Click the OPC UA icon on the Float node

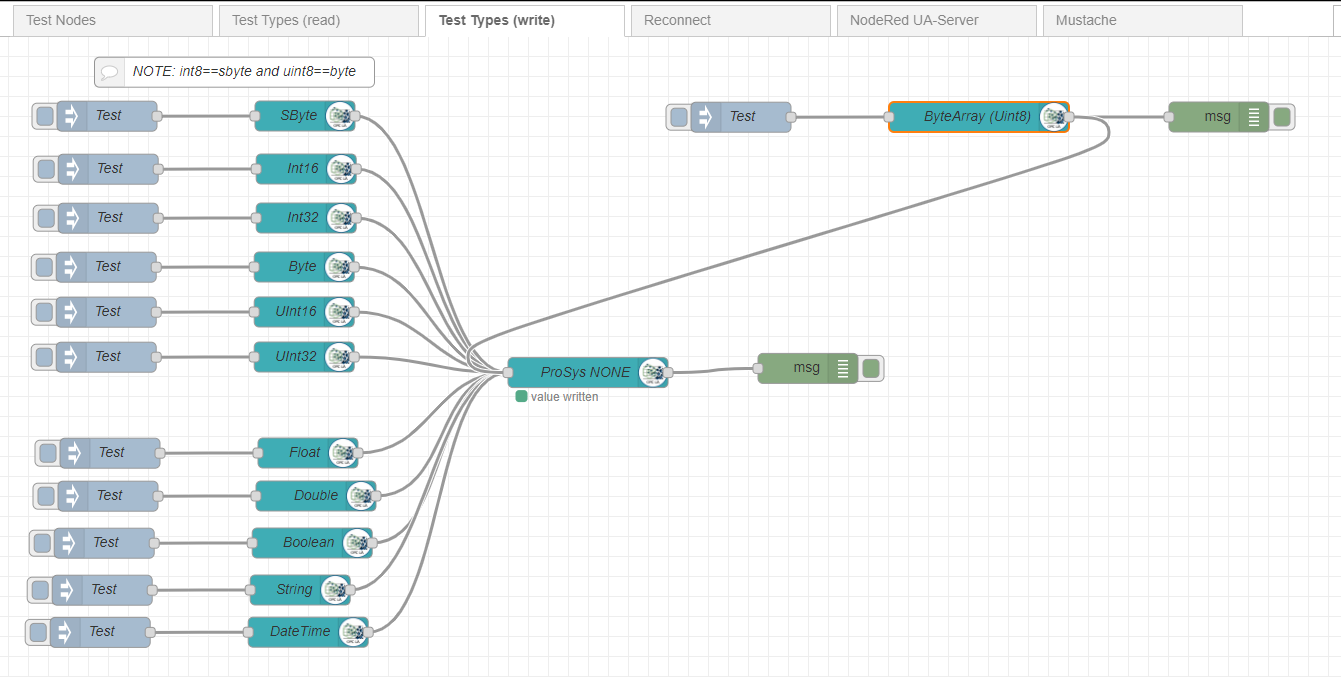tap(343, 452)
